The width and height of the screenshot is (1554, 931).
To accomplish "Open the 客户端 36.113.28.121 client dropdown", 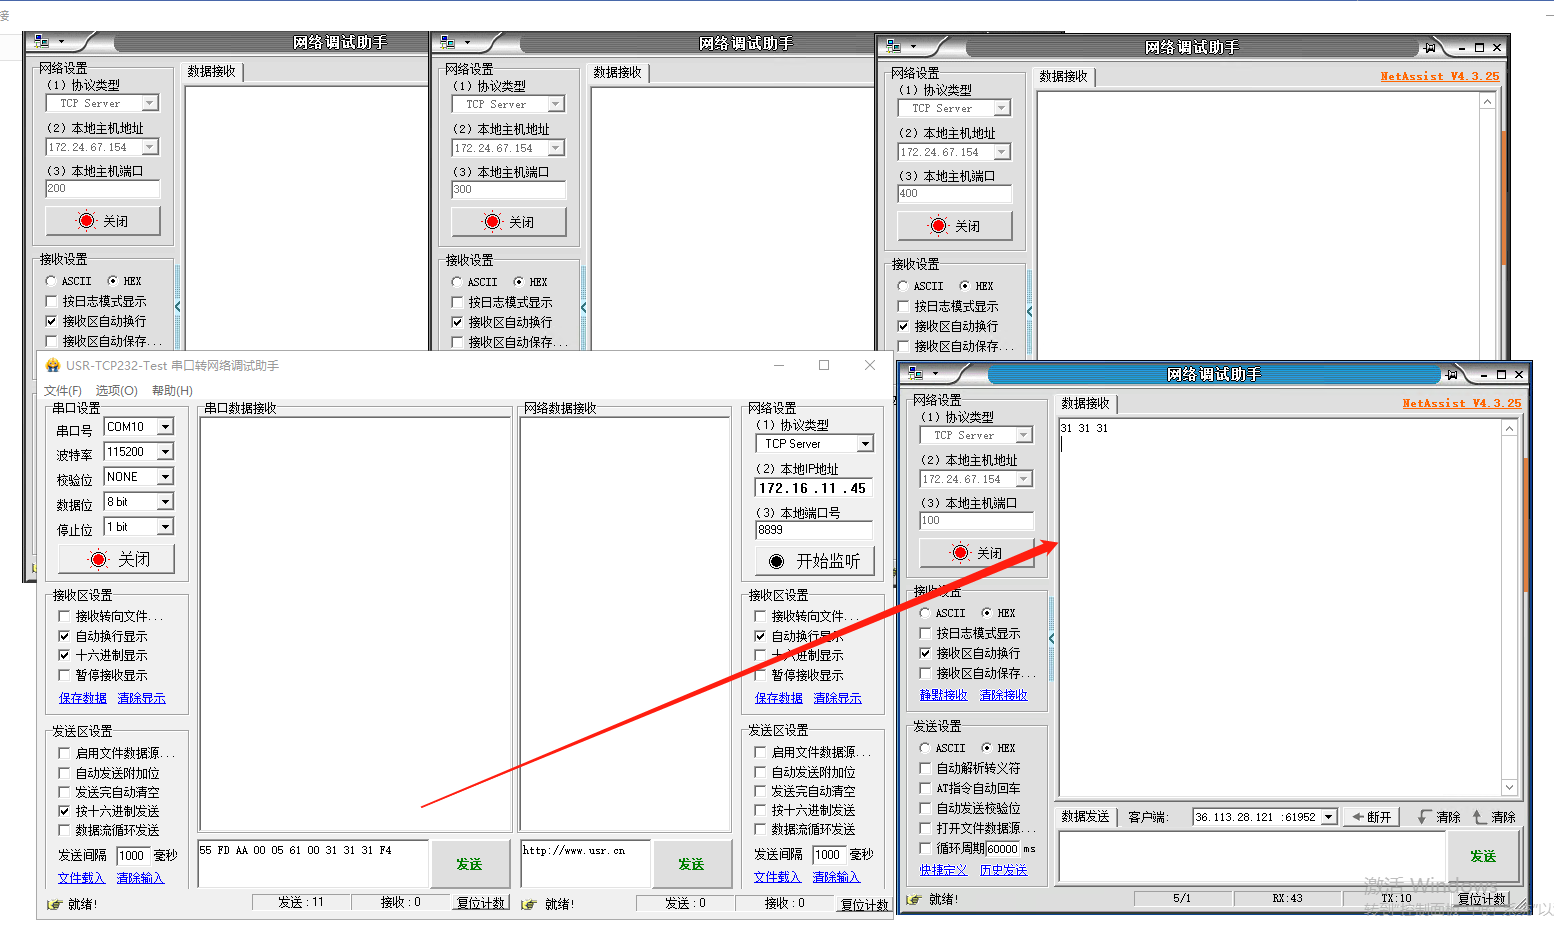I will pyautogui.click(x=1328, y=817).
